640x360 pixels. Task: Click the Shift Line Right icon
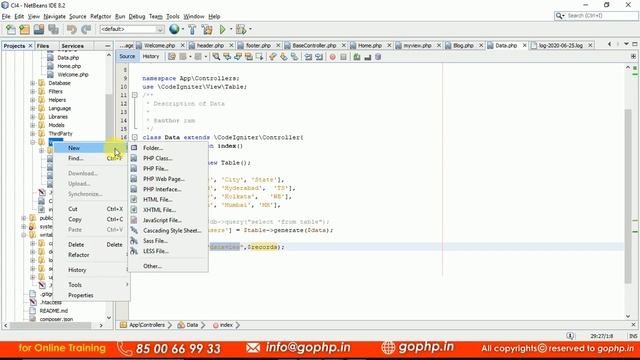pos(319,57)
